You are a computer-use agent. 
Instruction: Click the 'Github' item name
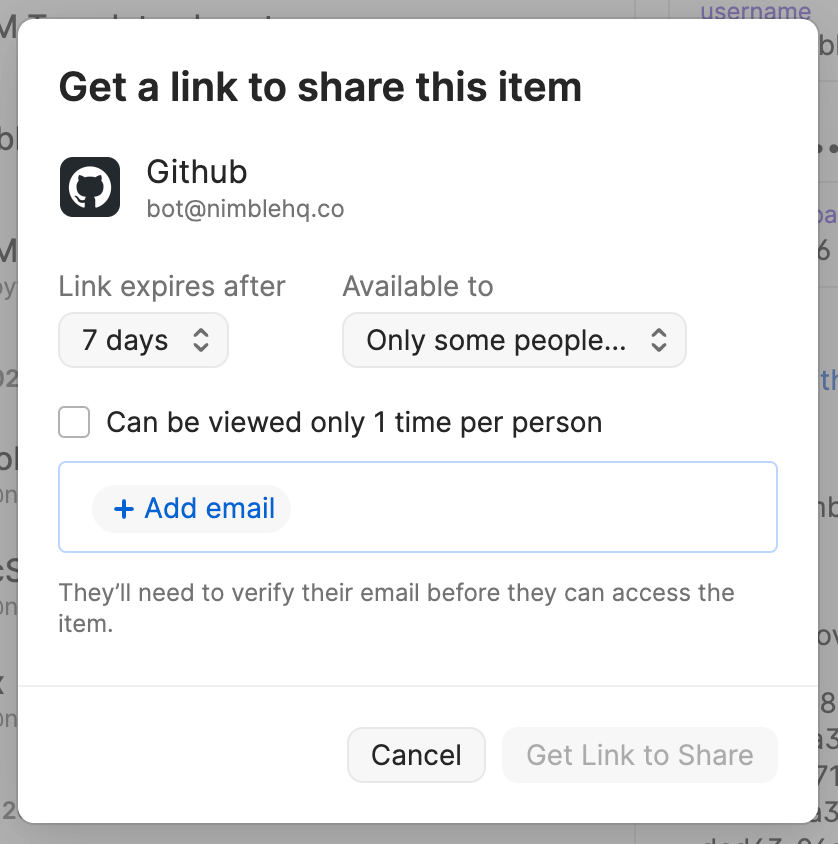pyautogui.click(x=197, y=172)
